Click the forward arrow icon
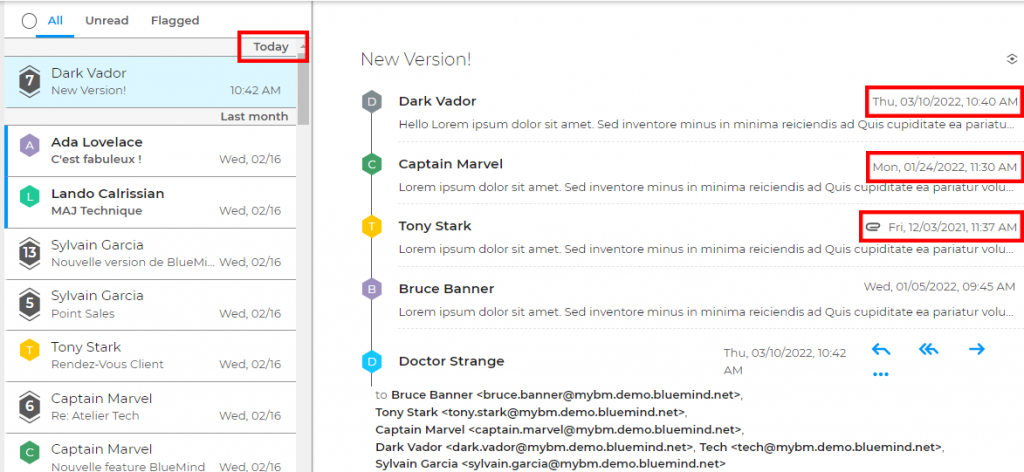This screenshot has width=1024, height=472. point(976,350)
